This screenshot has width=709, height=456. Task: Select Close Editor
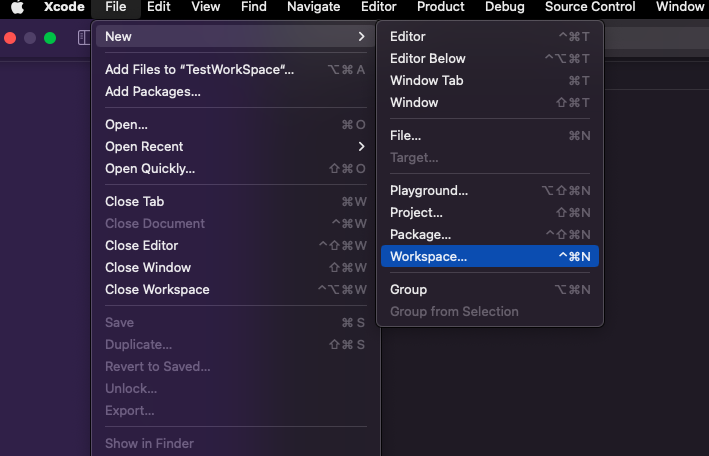tap(235, 245)
